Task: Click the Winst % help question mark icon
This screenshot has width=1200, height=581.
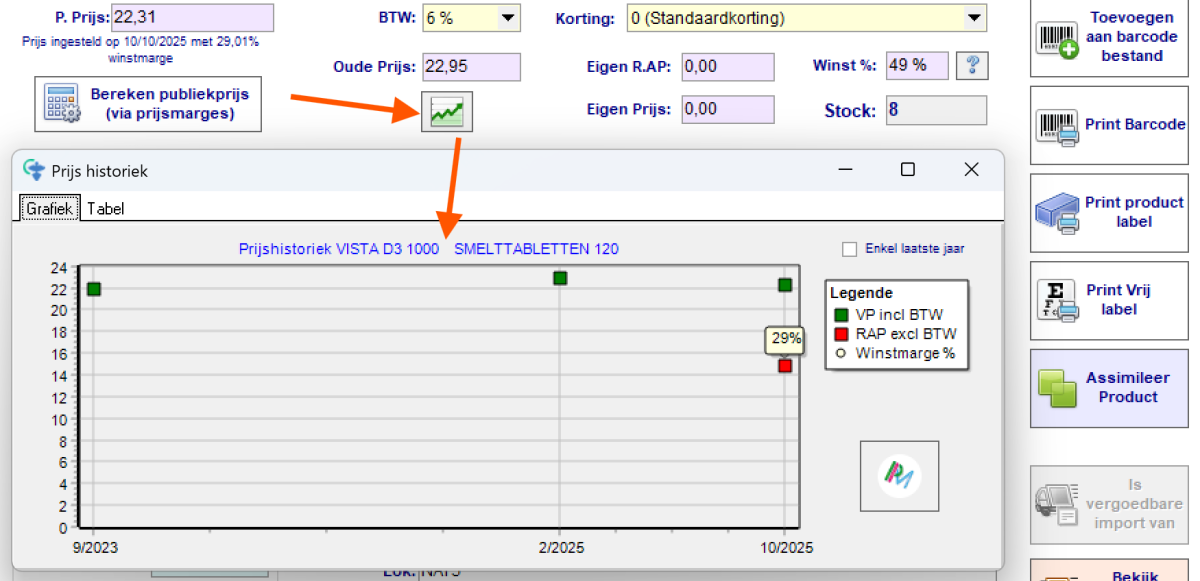Action: point(971,66)
